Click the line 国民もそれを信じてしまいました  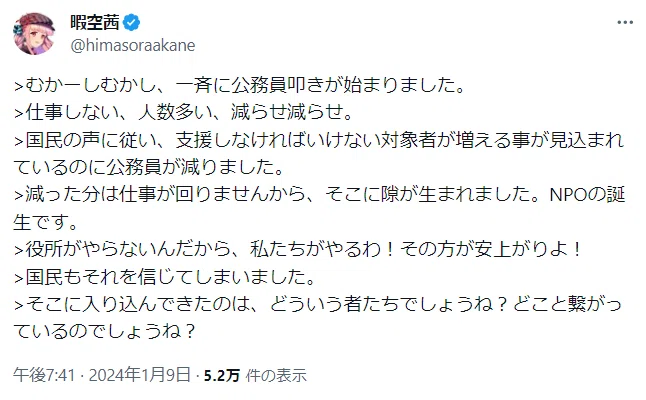(165, 277)
